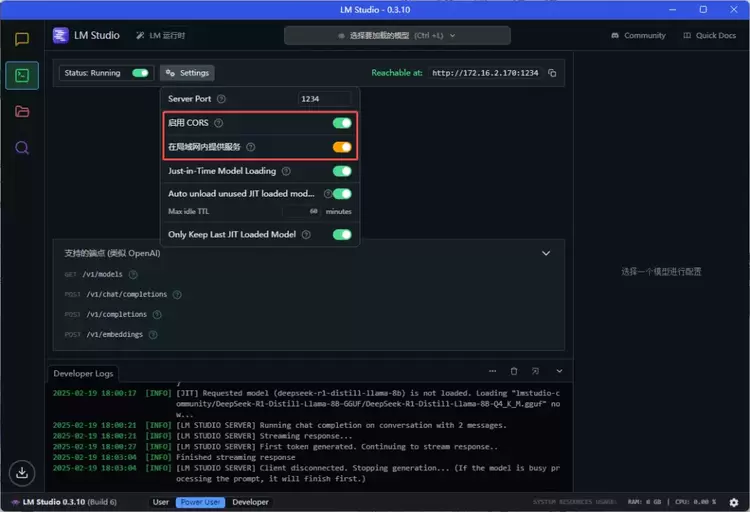Viewport: 750px width, 512px height.
Task: Toggle the server Status Running switch
Action: click(x=140, y=73)
